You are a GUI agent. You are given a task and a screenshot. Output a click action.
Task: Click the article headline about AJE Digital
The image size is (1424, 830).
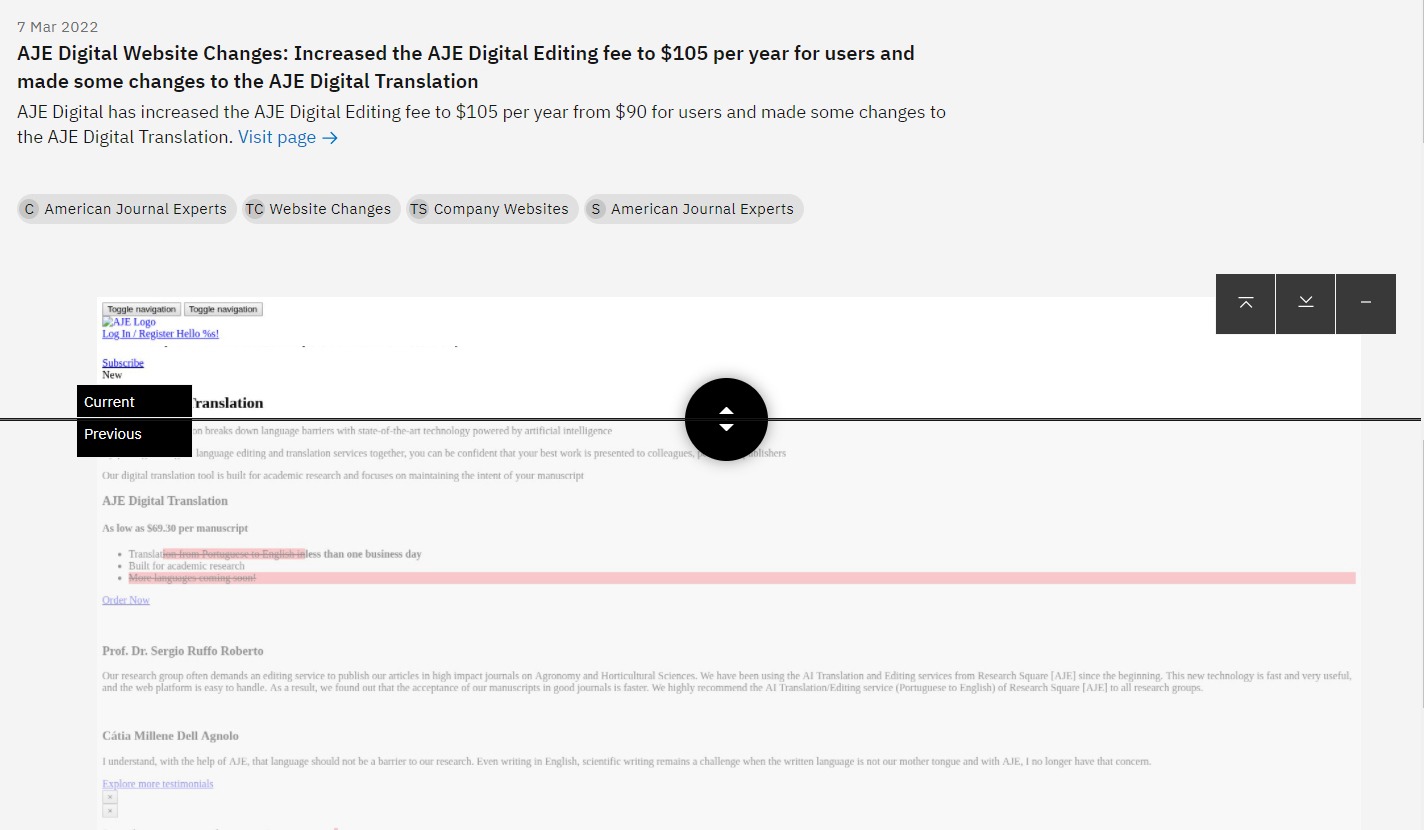point(466,67)
